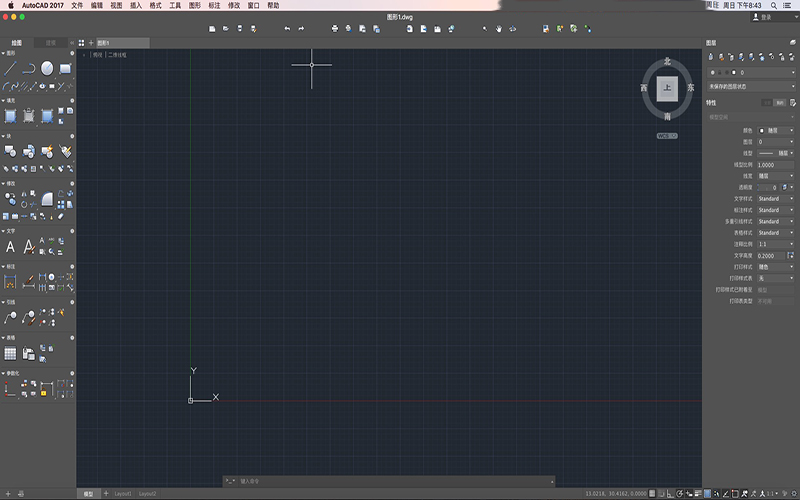Open the 插入 menu
The image size is (800, 500).
136,5
